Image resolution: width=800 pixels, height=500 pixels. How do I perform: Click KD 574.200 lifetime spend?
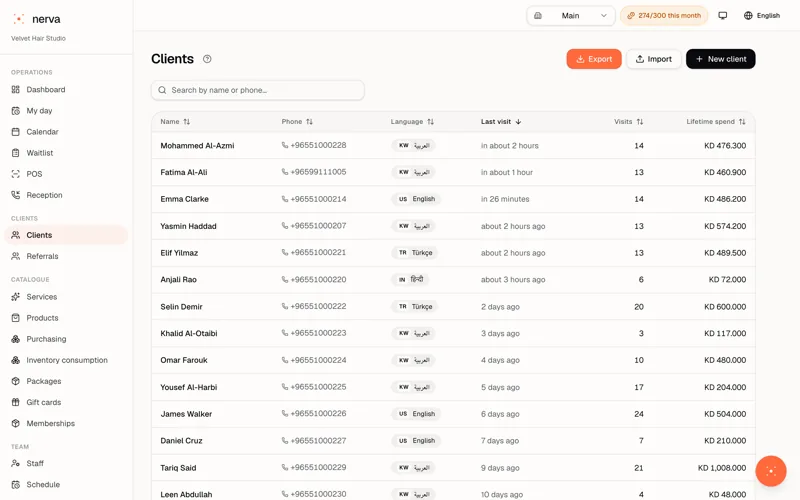point(725,226)
